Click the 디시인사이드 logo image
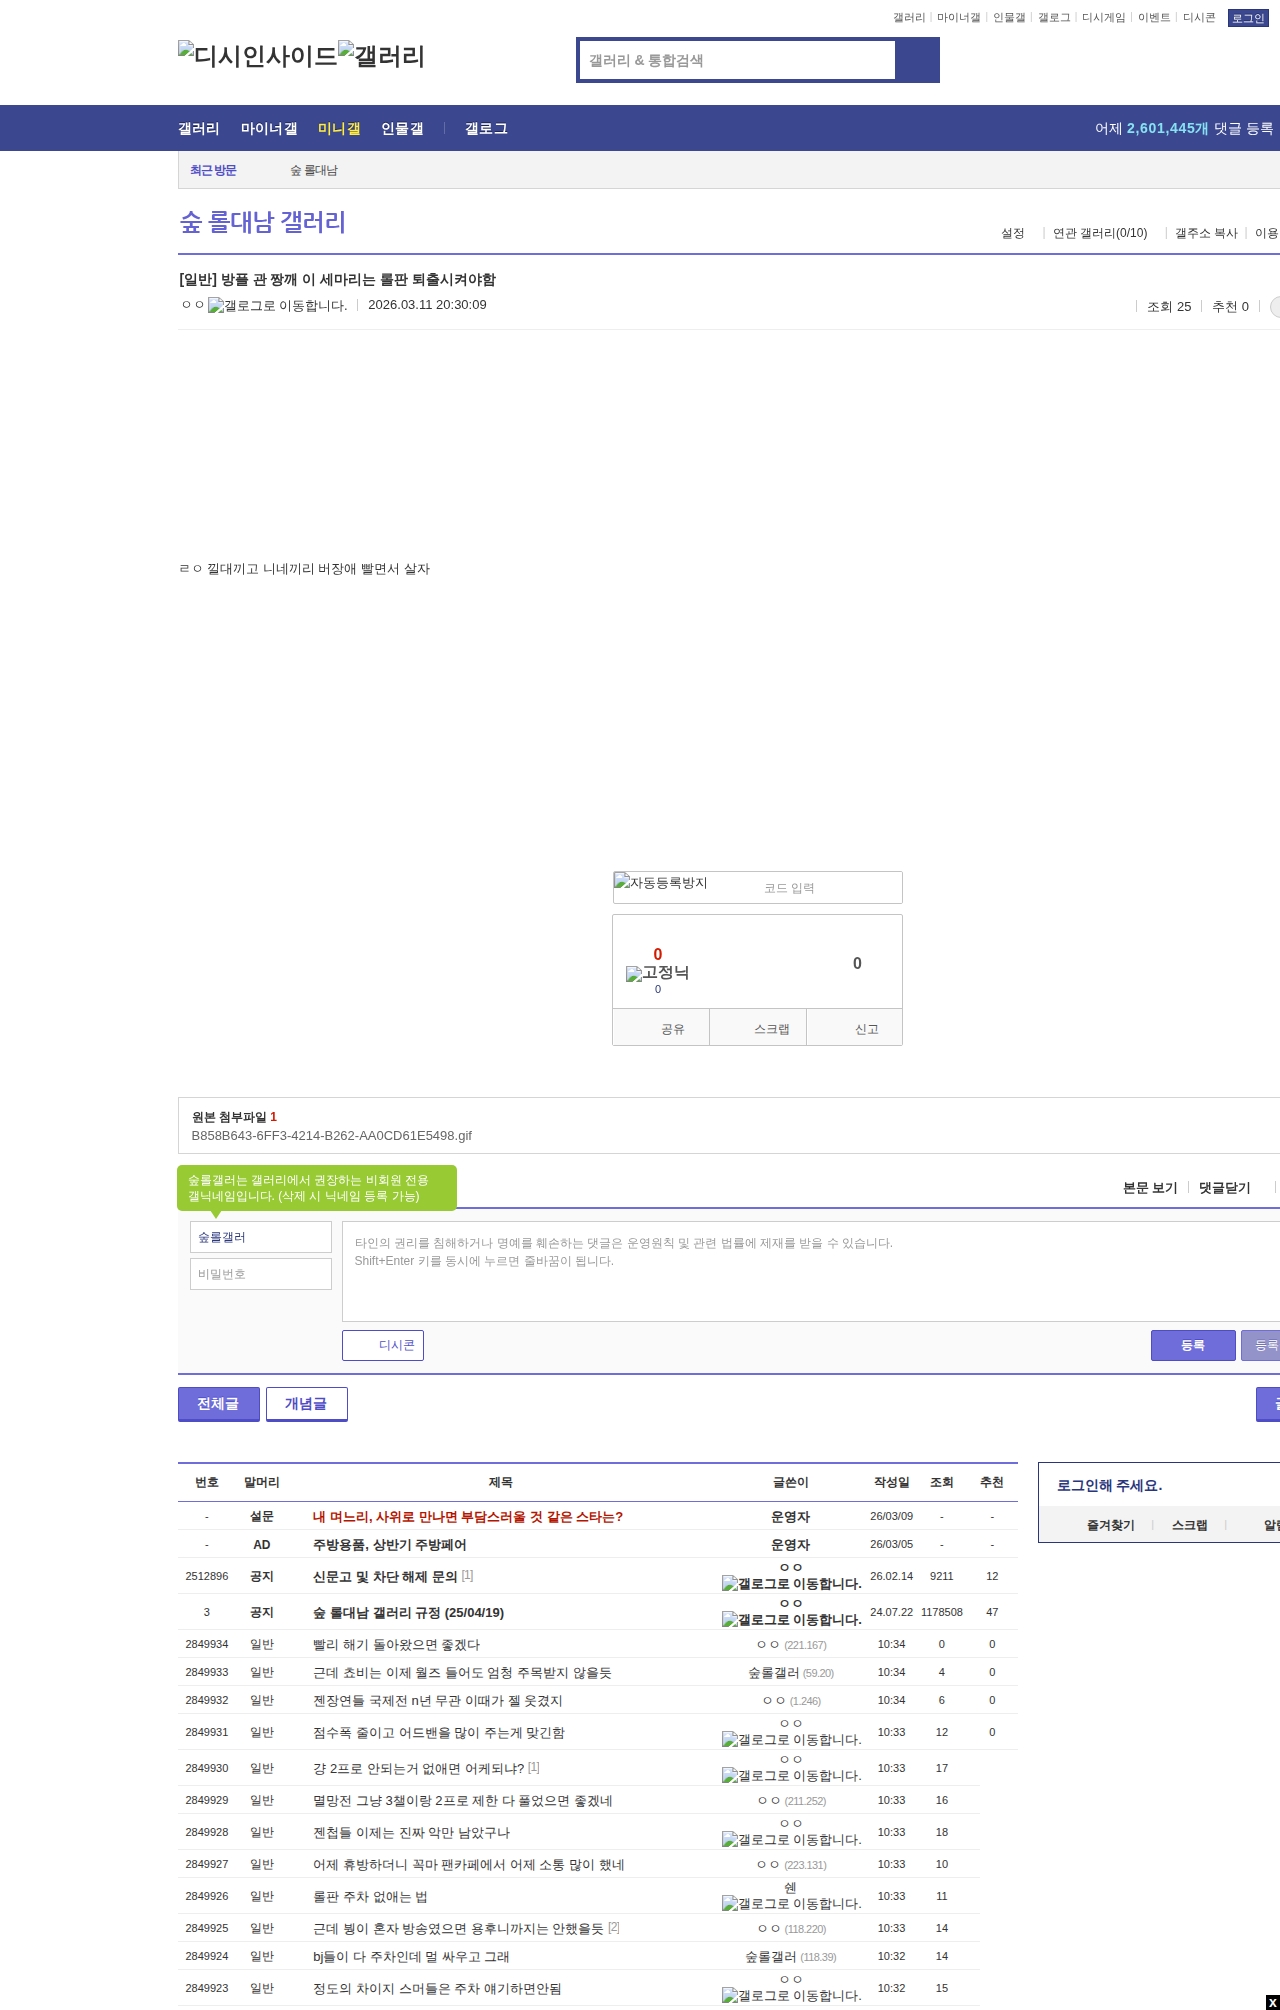Image resolution: width=1280 pixels, height=2010 pixels. (x=257, y=56)
